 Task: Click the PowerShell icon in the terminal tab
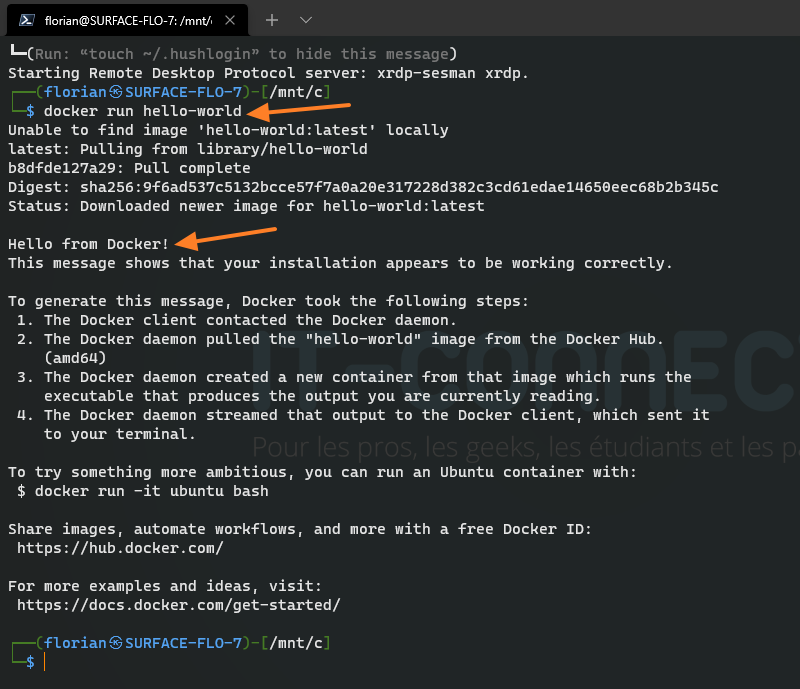coord(27,20)
